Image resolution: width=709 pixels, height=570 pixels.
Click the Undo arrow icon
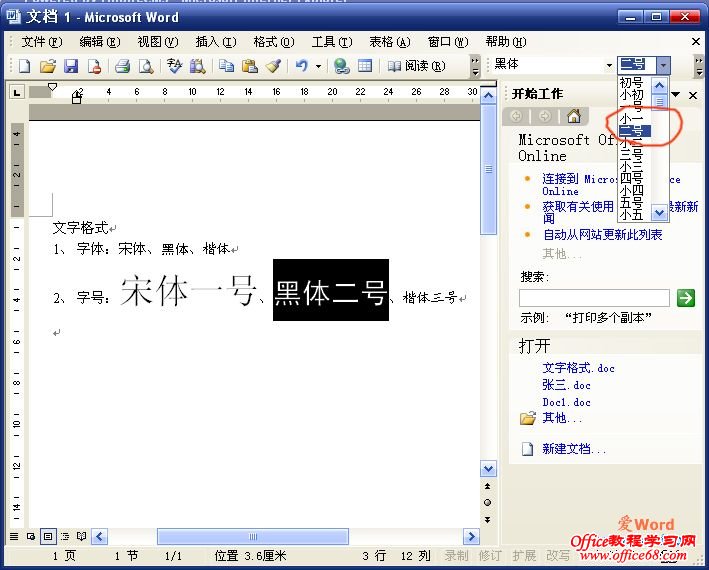point(301,66)
